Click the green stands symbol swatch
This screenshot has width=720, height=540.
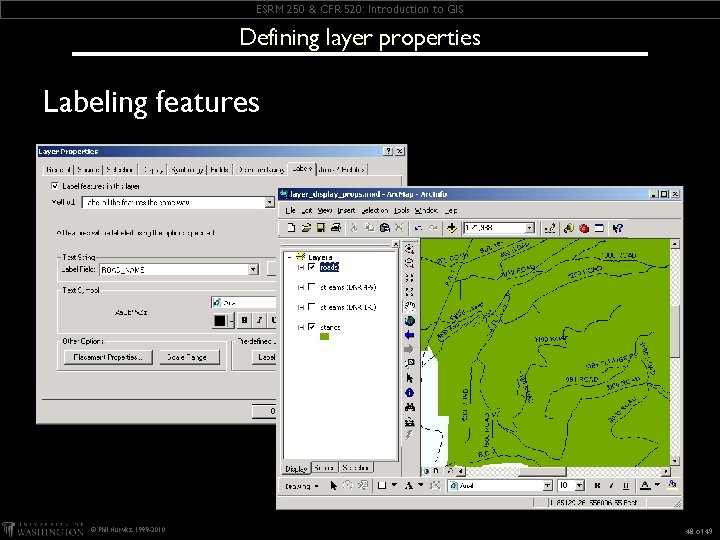(x=324, y=337)
